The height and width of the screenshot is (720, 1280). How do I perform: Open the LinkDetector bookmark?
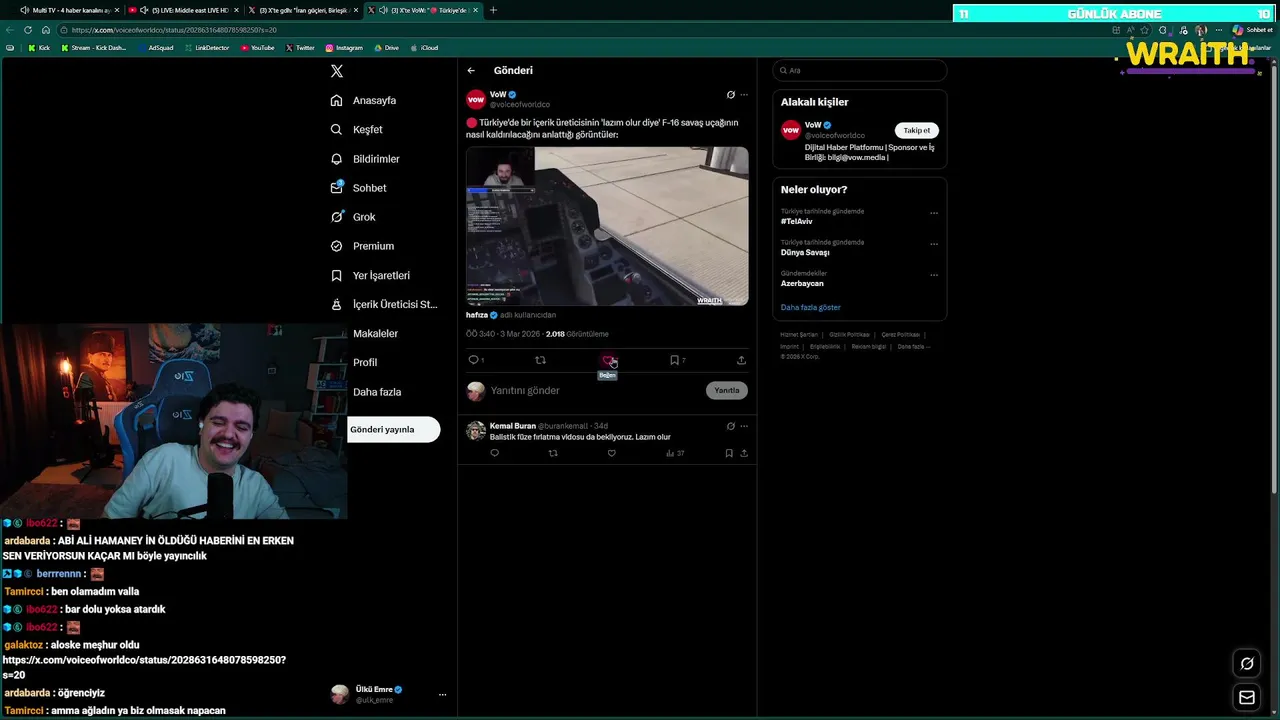click(x=208, y=48)
